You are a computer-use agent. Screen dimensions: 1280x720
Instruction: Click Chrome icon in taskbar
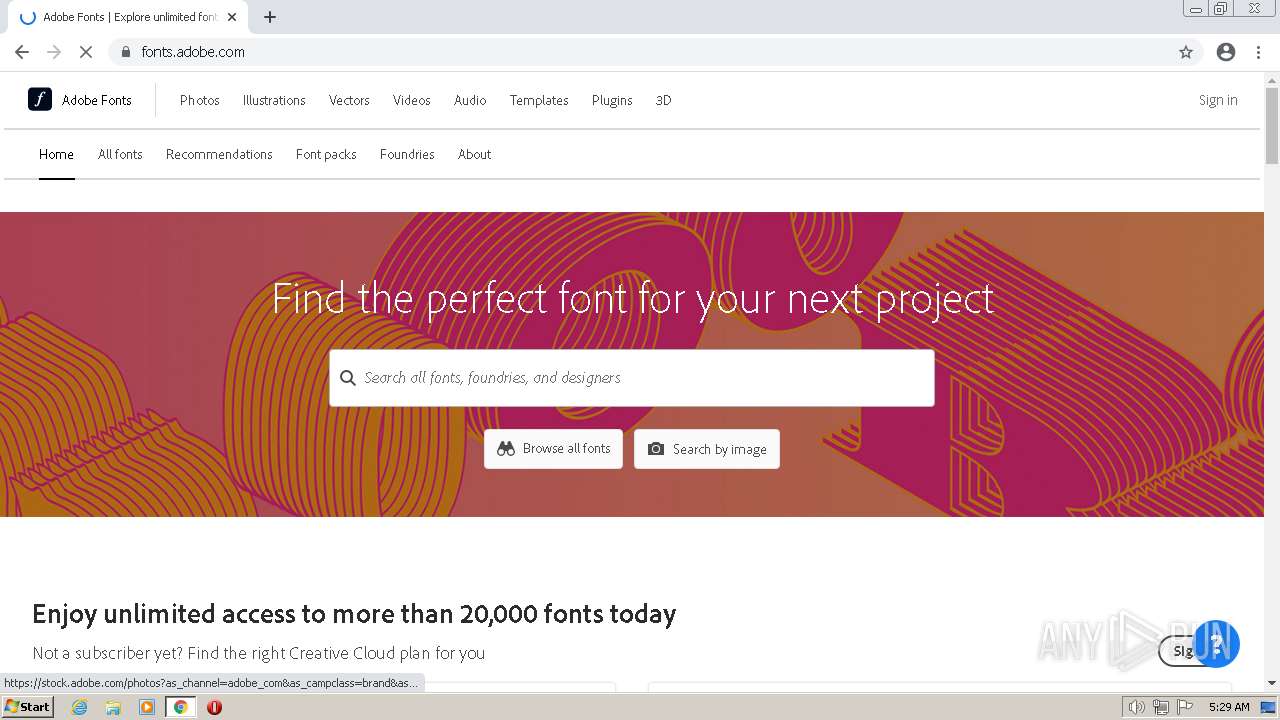pyautogui.click(x=181, y=707)
